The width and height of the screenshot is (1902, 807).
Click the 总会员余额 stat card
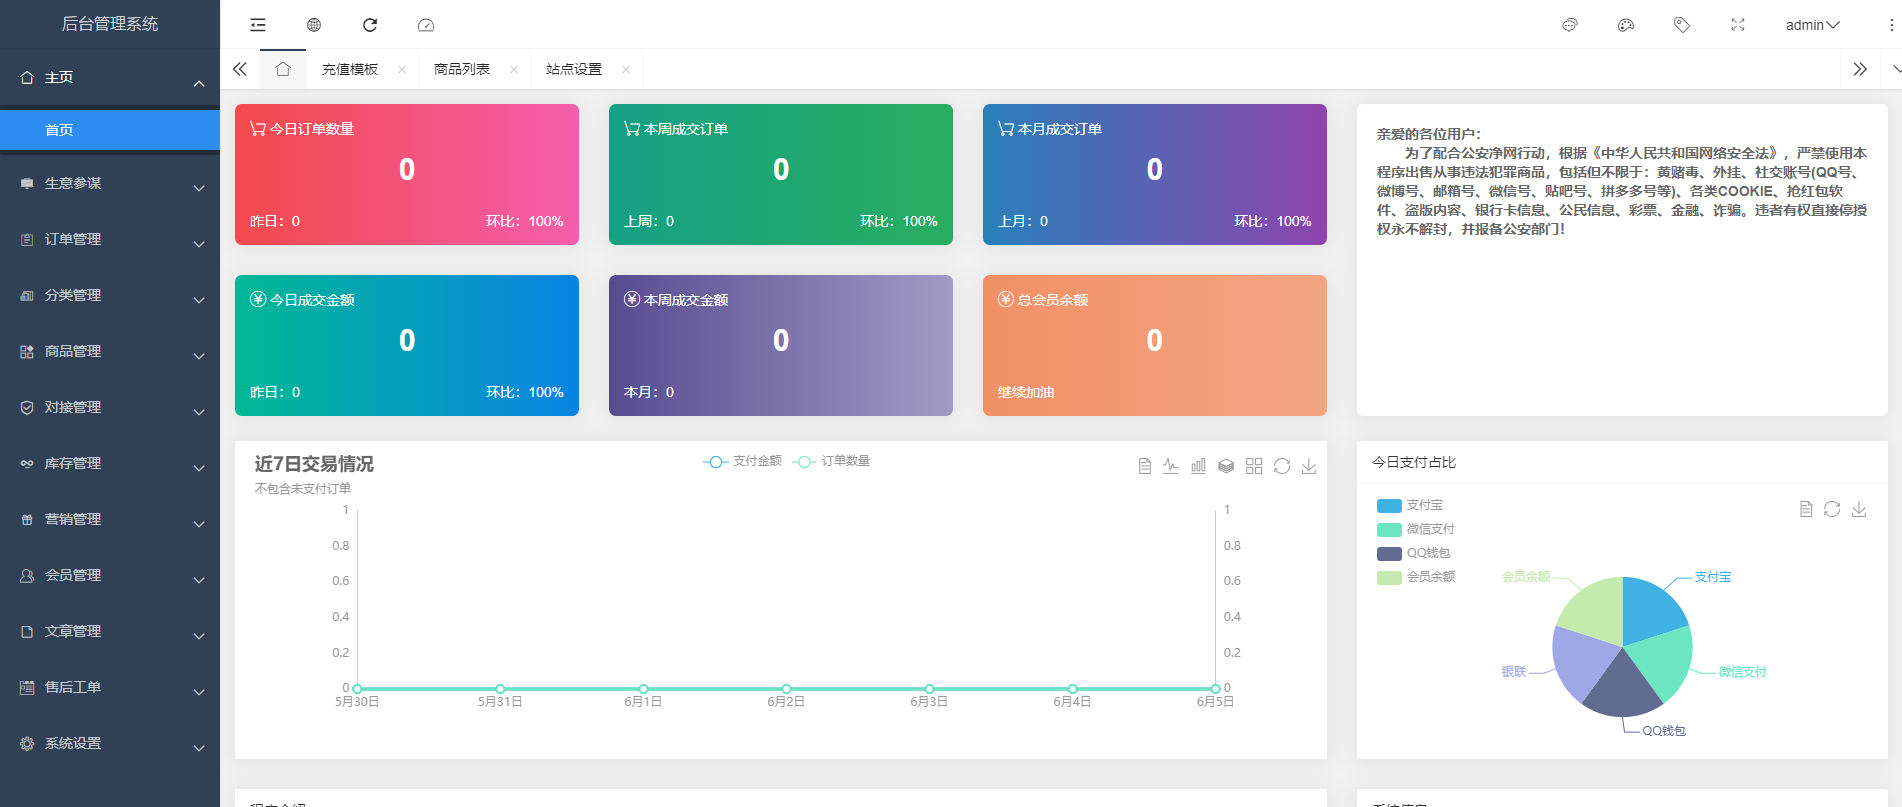(x=1155, y=345)
